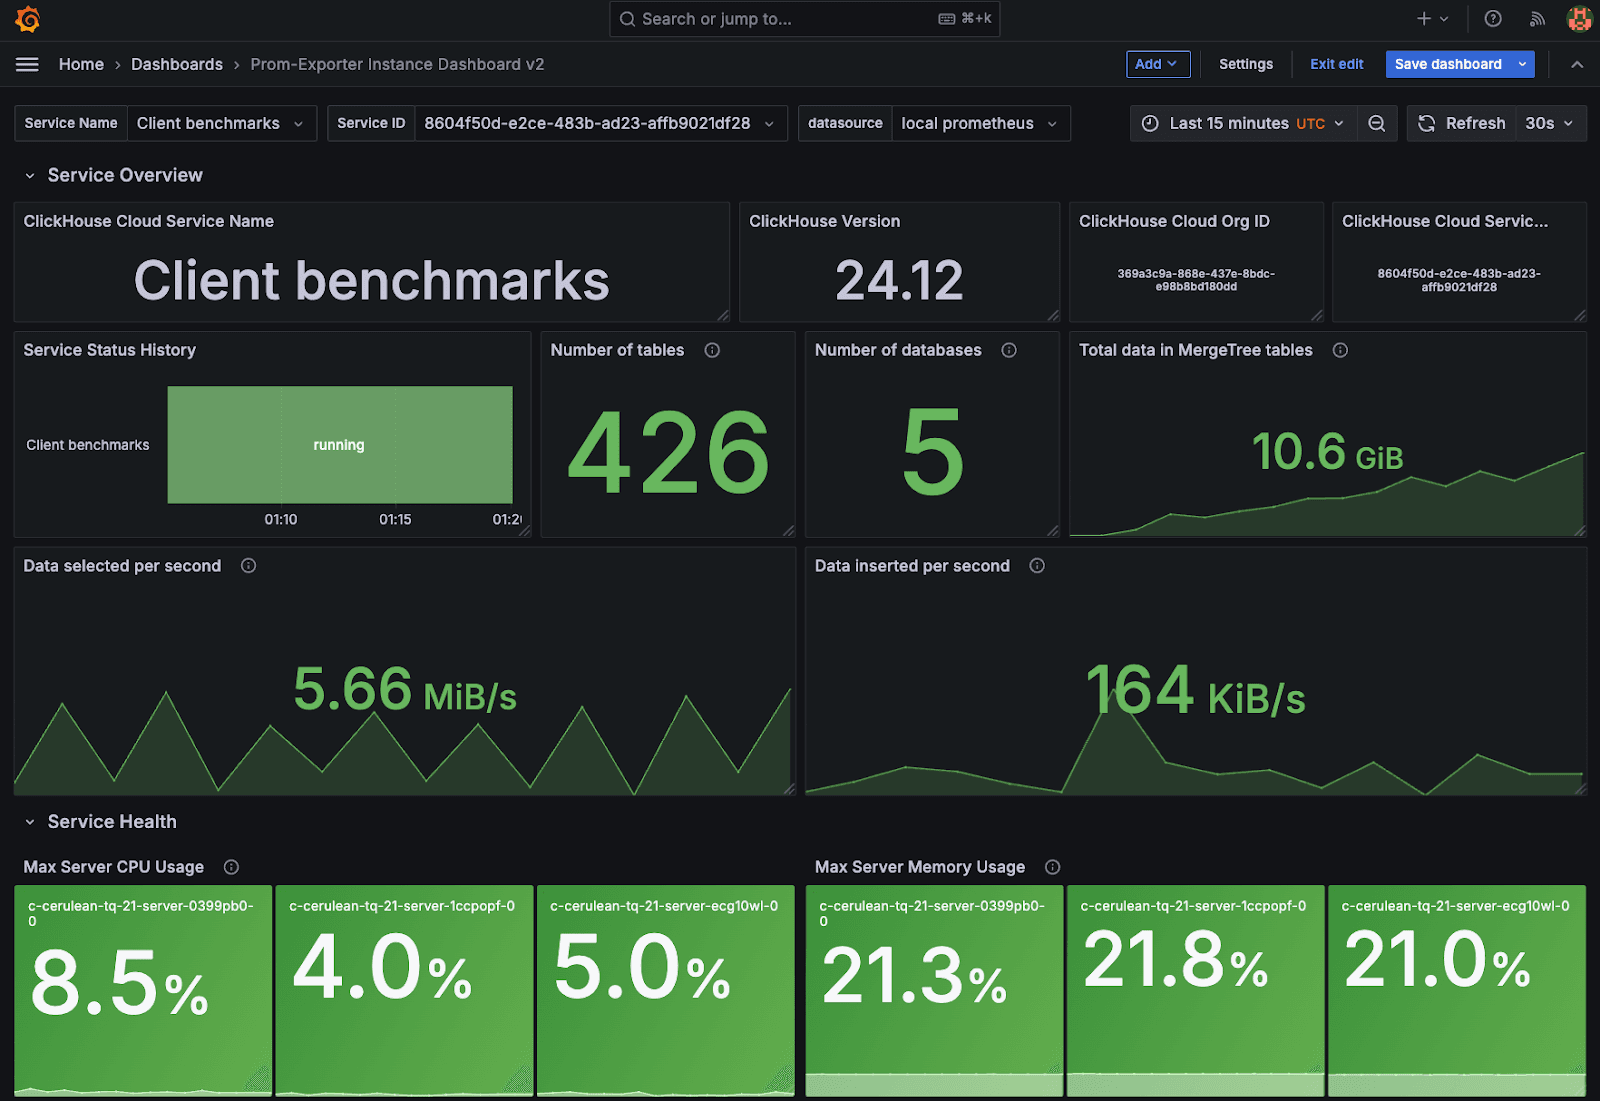Open the datasource local prometheus dropdown
1600x1101 pixels.
coord(978,123)
